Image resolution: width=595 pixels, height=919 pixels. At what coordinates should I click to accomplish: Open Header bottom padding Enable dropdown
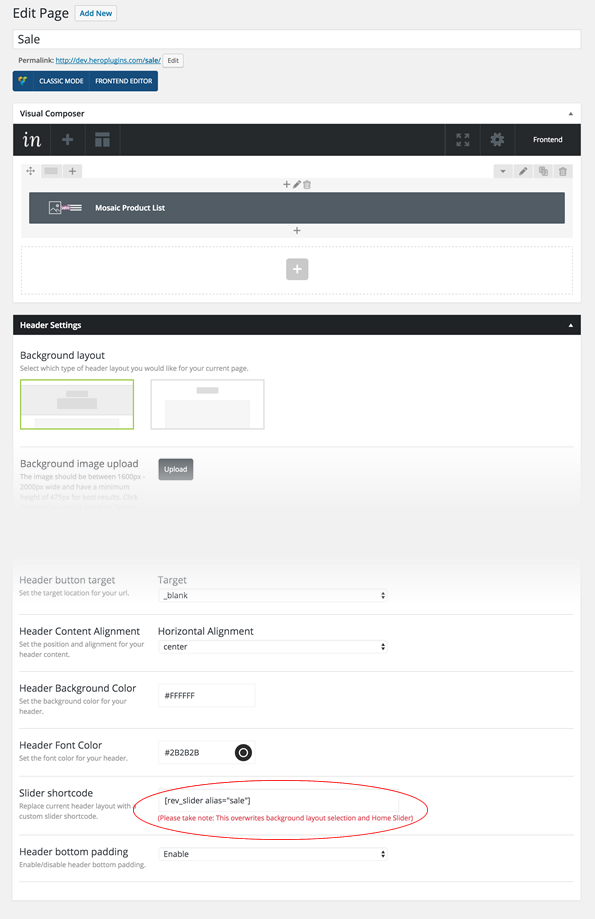tap(273, 854)
